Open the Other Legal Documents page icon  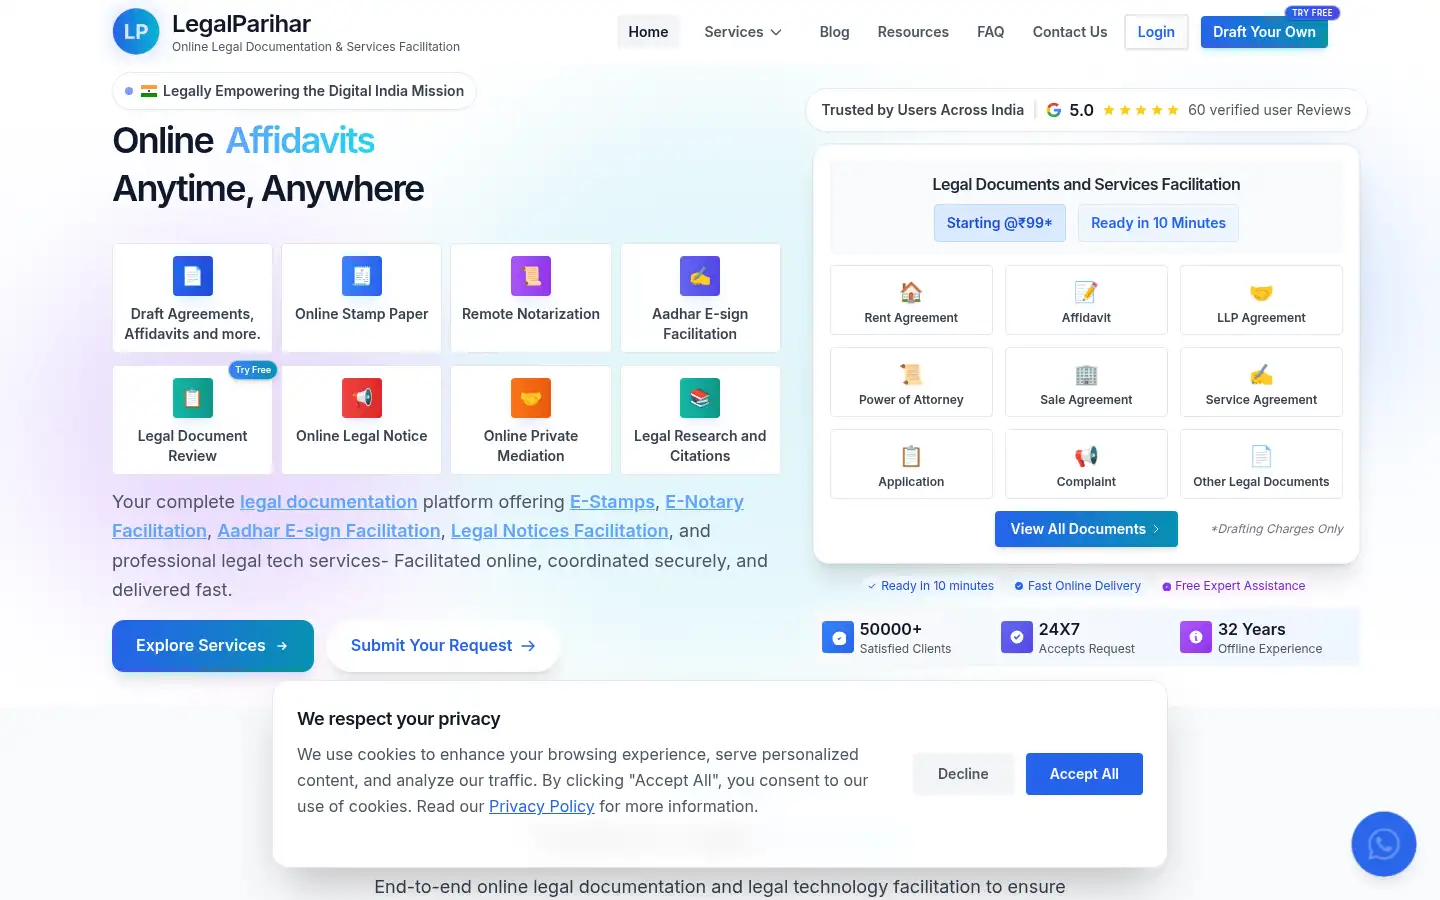[1261, 456]
